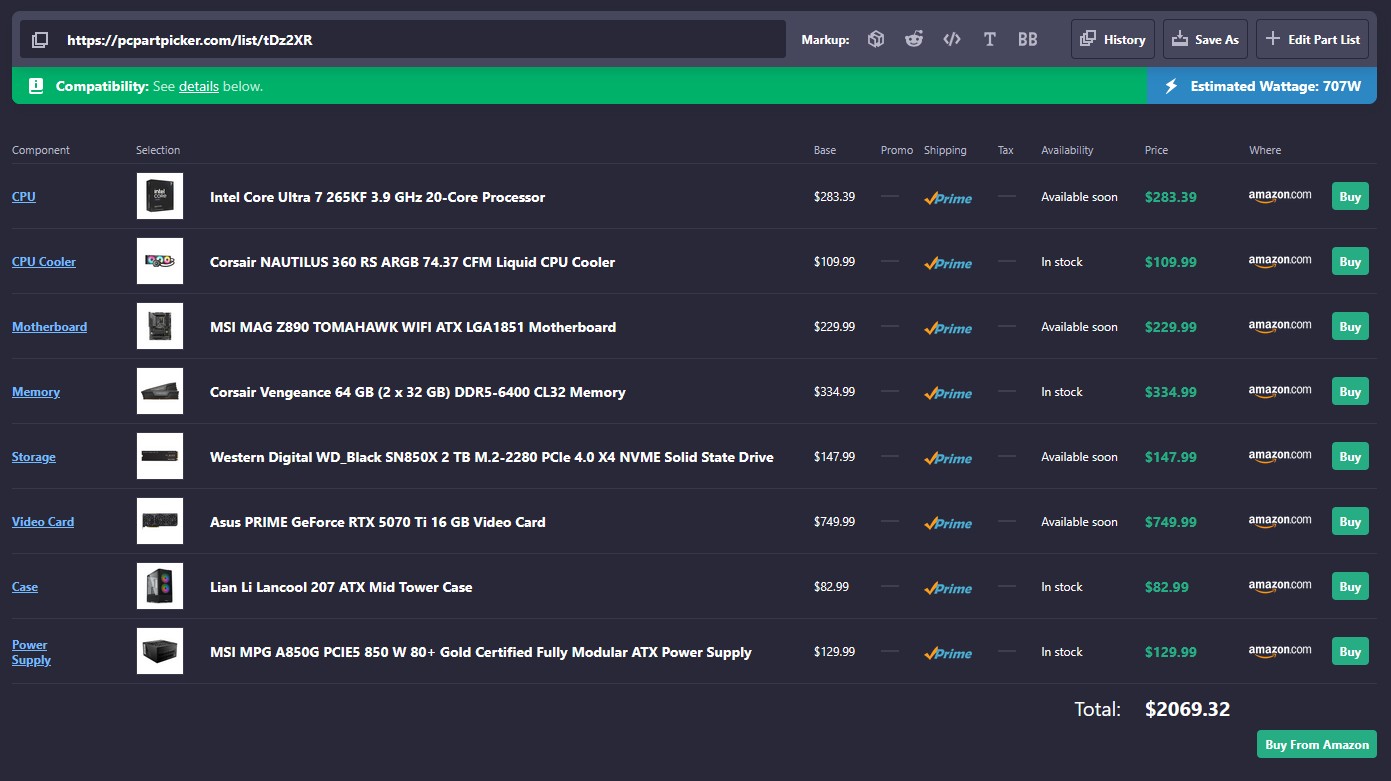The height and width of the screenshot is (781, 1391).
Task: Click the $2069.32 total amount
Action: pyautogui.click(x=1188, y=709)
